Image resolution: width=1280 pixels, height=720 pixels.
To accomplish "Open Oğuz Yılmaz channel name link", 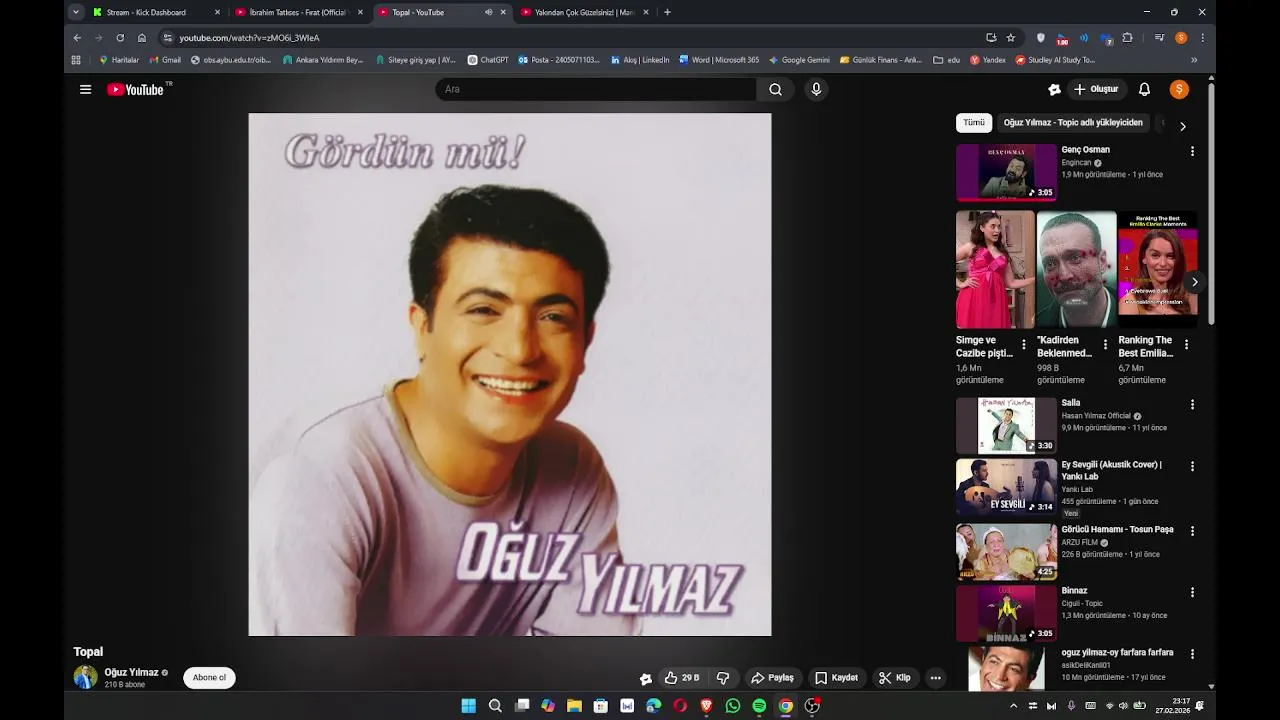I will [x=131, y=673].
